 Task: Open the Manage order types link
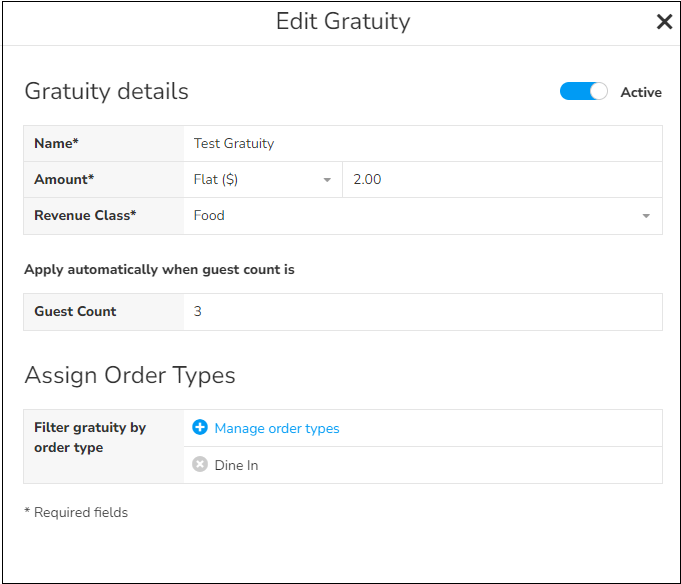tap(277, 429)
